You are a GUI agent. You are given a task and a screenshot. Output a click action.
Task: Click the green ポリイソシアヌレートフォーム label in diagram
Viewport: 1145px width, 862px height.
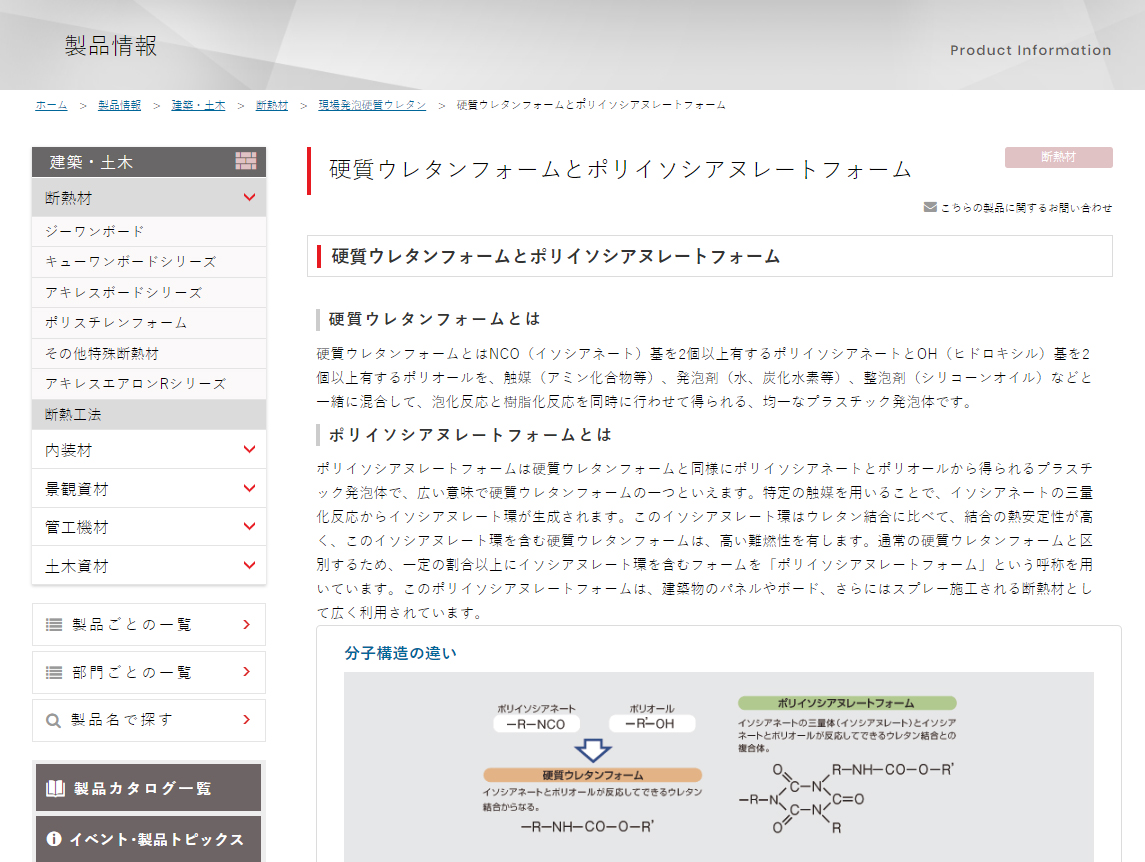click(846, 703)
